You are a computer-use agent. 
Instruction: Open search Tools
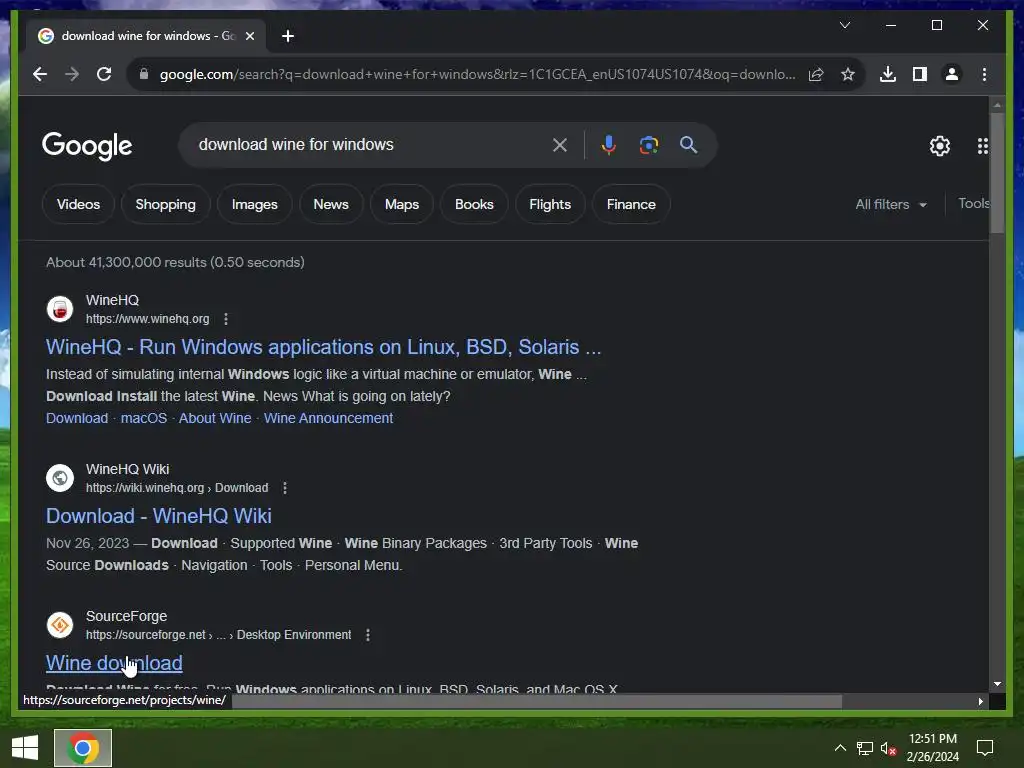click(974, 204)
